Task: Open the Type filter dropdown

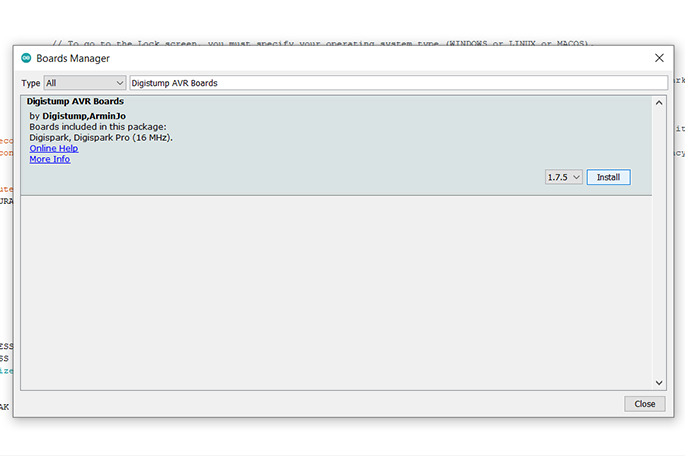Action: click(85, 83)
